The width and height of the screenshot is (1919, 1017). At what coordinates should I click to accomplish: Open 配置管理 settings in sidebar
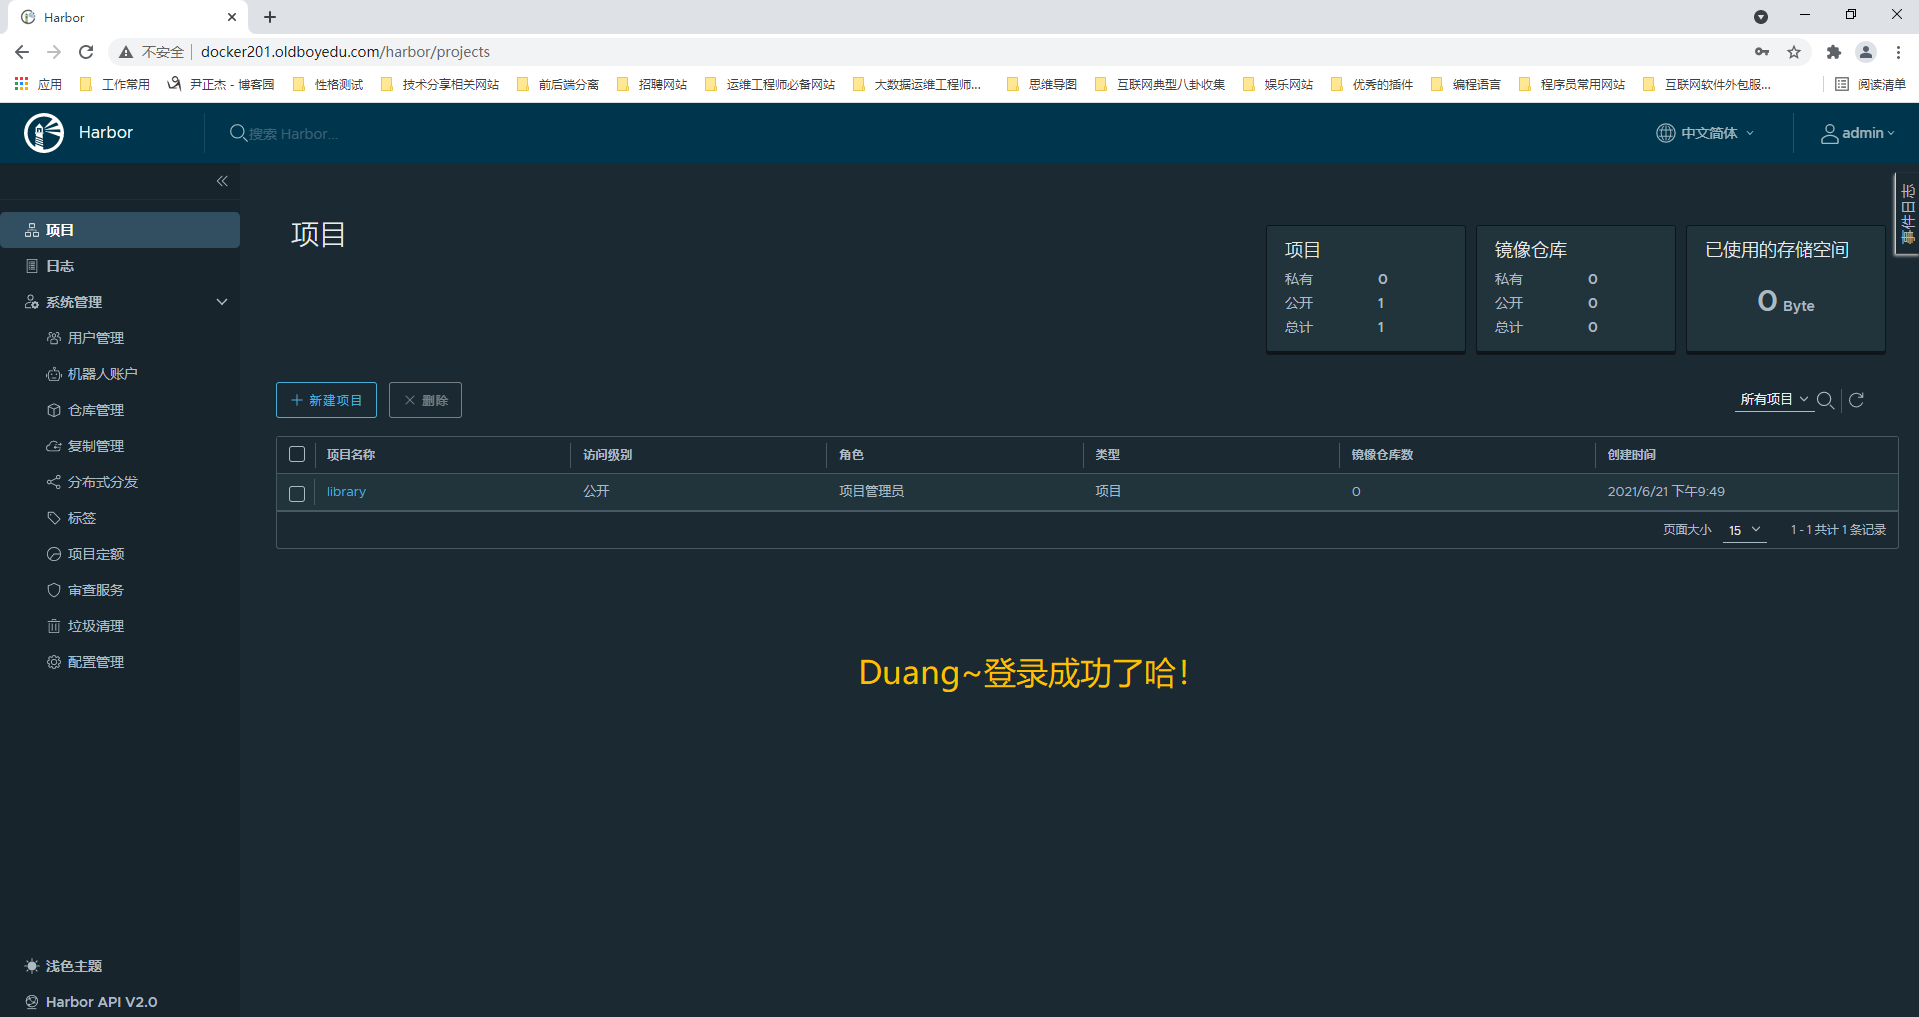[x=95, y=662]
